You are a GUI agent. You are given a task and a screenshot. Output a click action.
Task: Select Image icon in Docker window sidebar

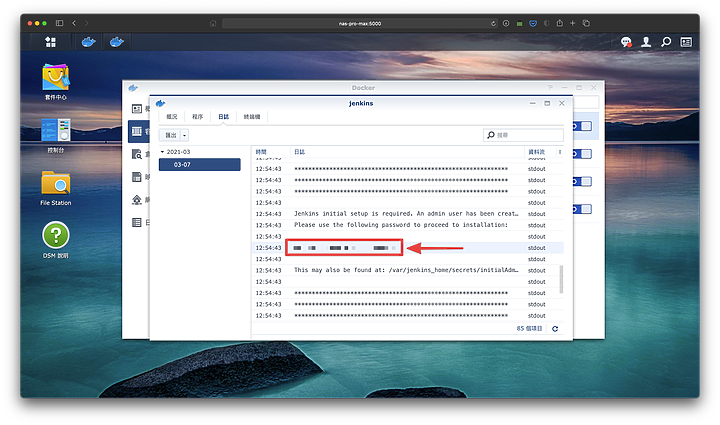[x=137, y=177]
